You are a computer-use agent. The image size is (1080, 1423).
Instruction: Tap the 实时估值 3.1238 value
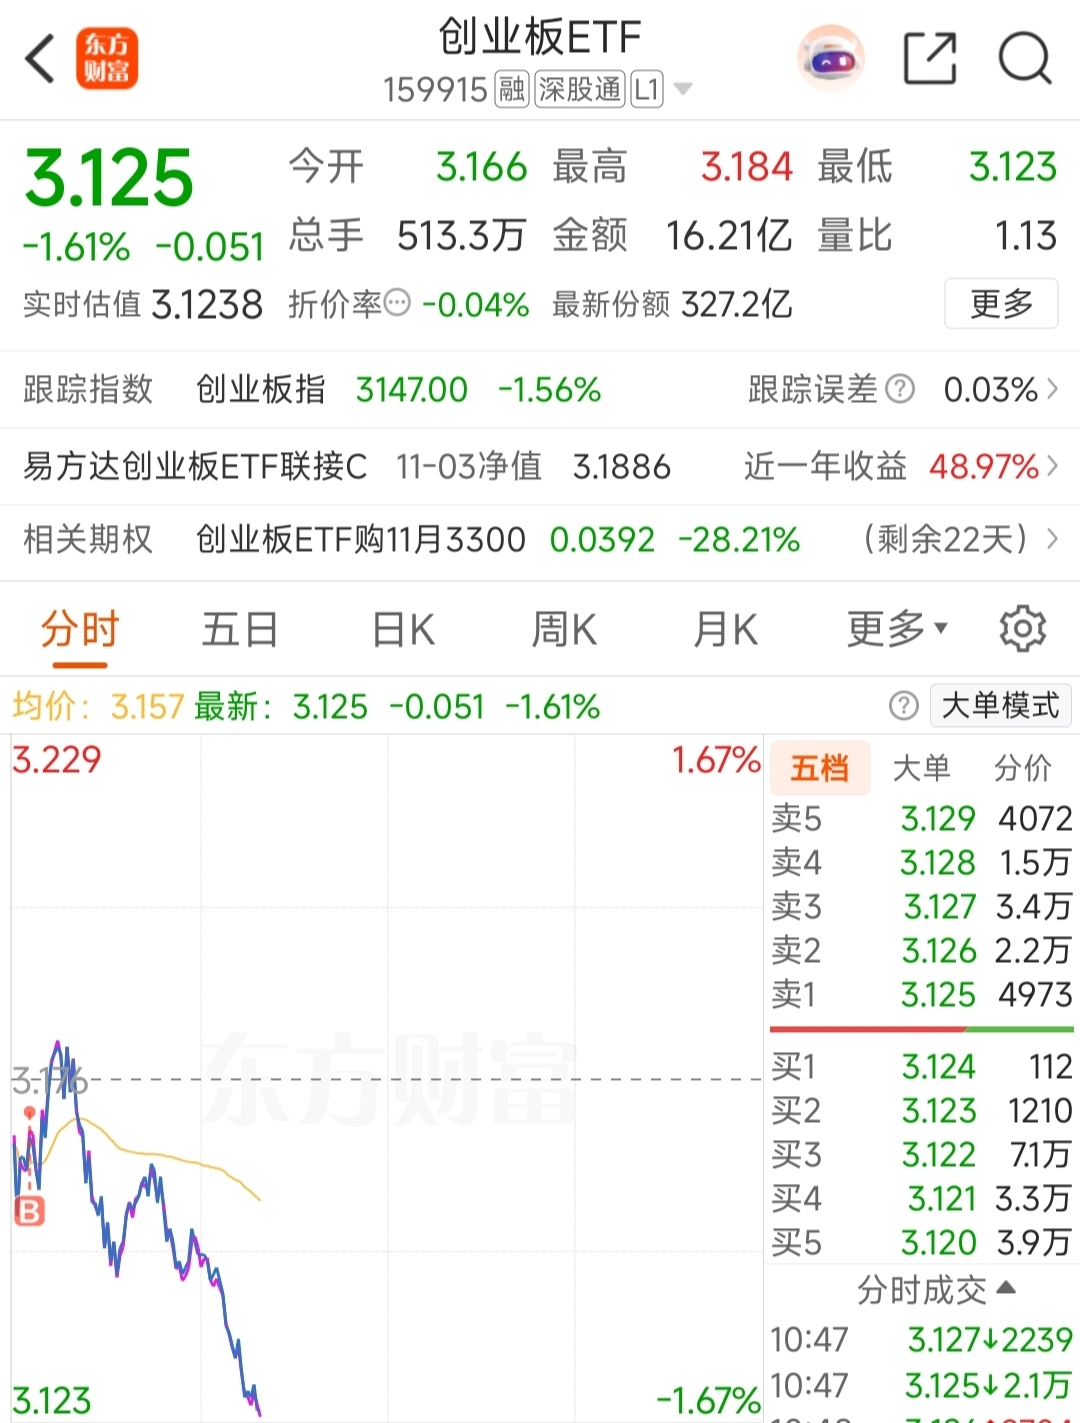coord(207,304)
